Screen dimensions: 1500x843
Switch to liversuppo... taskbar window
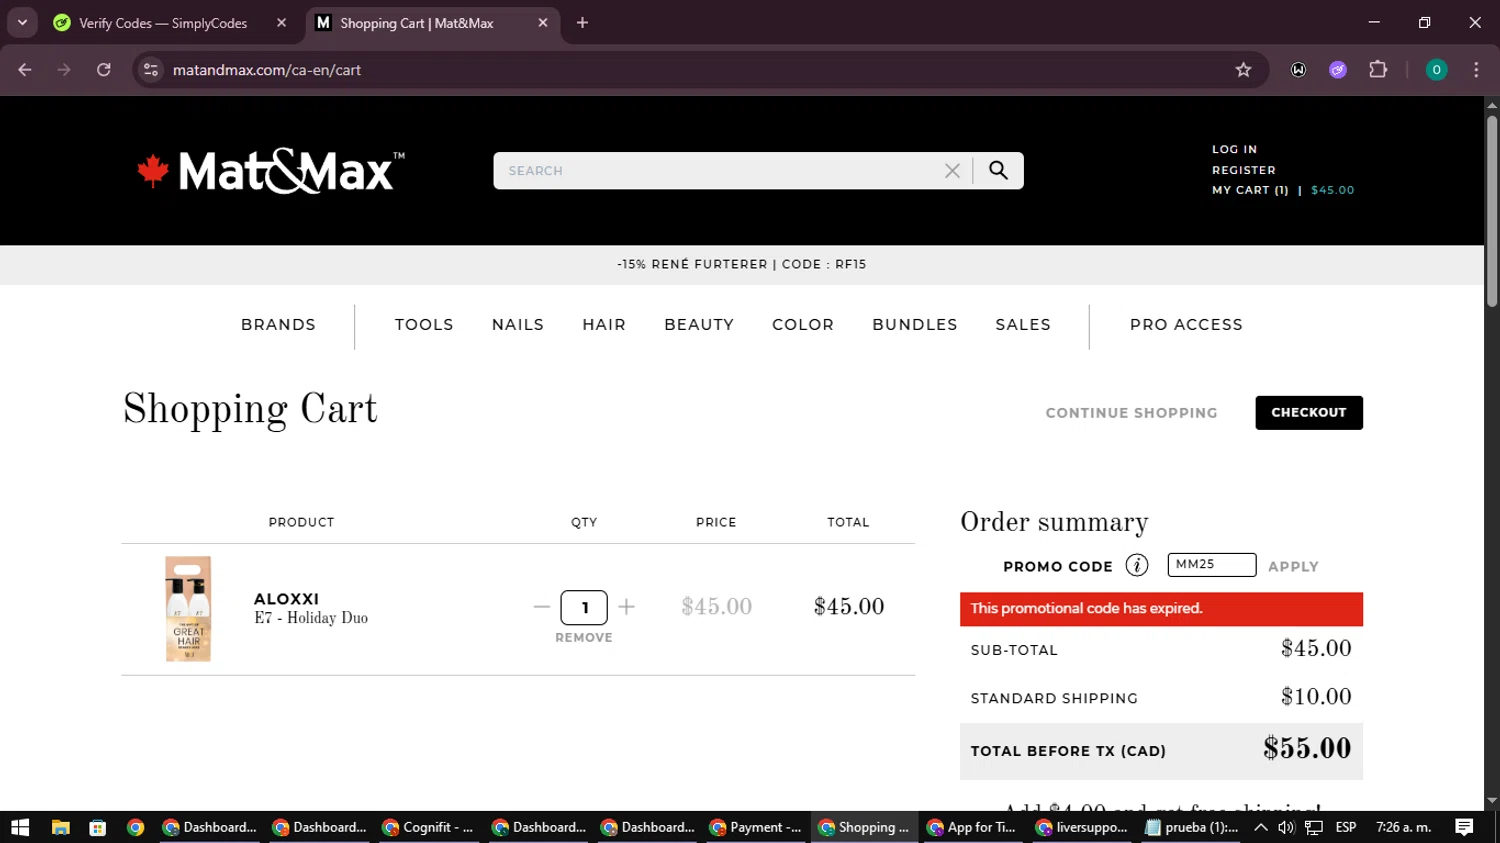click(x=1081, y=827)
